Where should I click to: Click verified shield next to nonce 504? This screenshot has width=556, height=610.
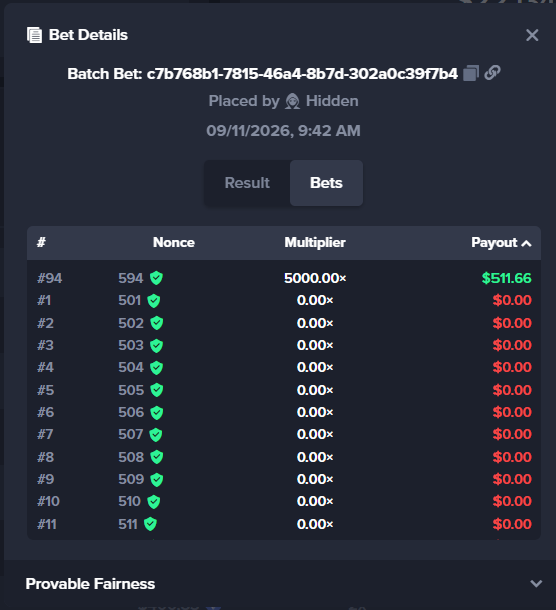point(156,368)
